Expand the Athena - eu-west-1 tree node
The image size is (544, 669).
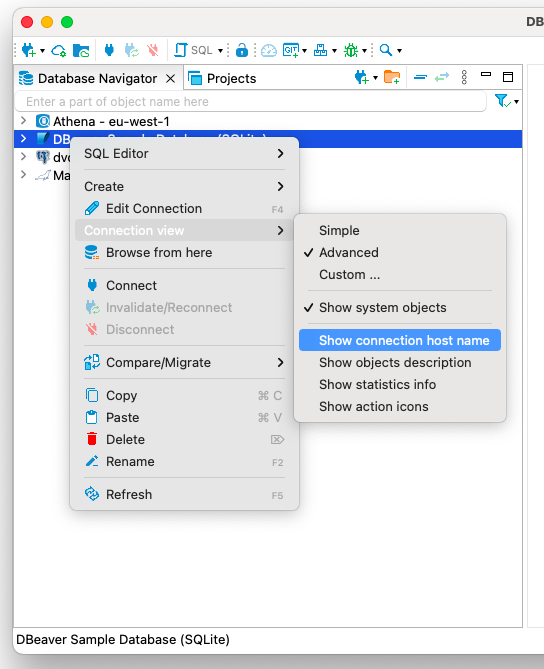tap(24, 121)
